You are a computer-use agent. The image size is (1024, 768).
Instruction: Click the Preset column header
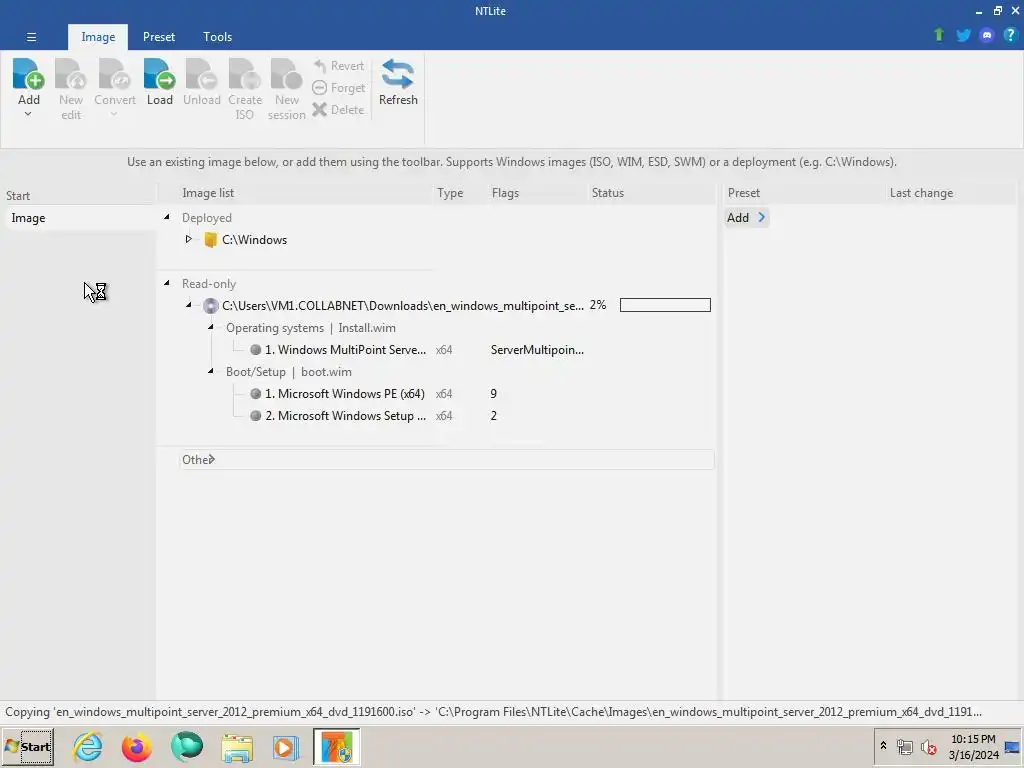[x=744, y=193]
